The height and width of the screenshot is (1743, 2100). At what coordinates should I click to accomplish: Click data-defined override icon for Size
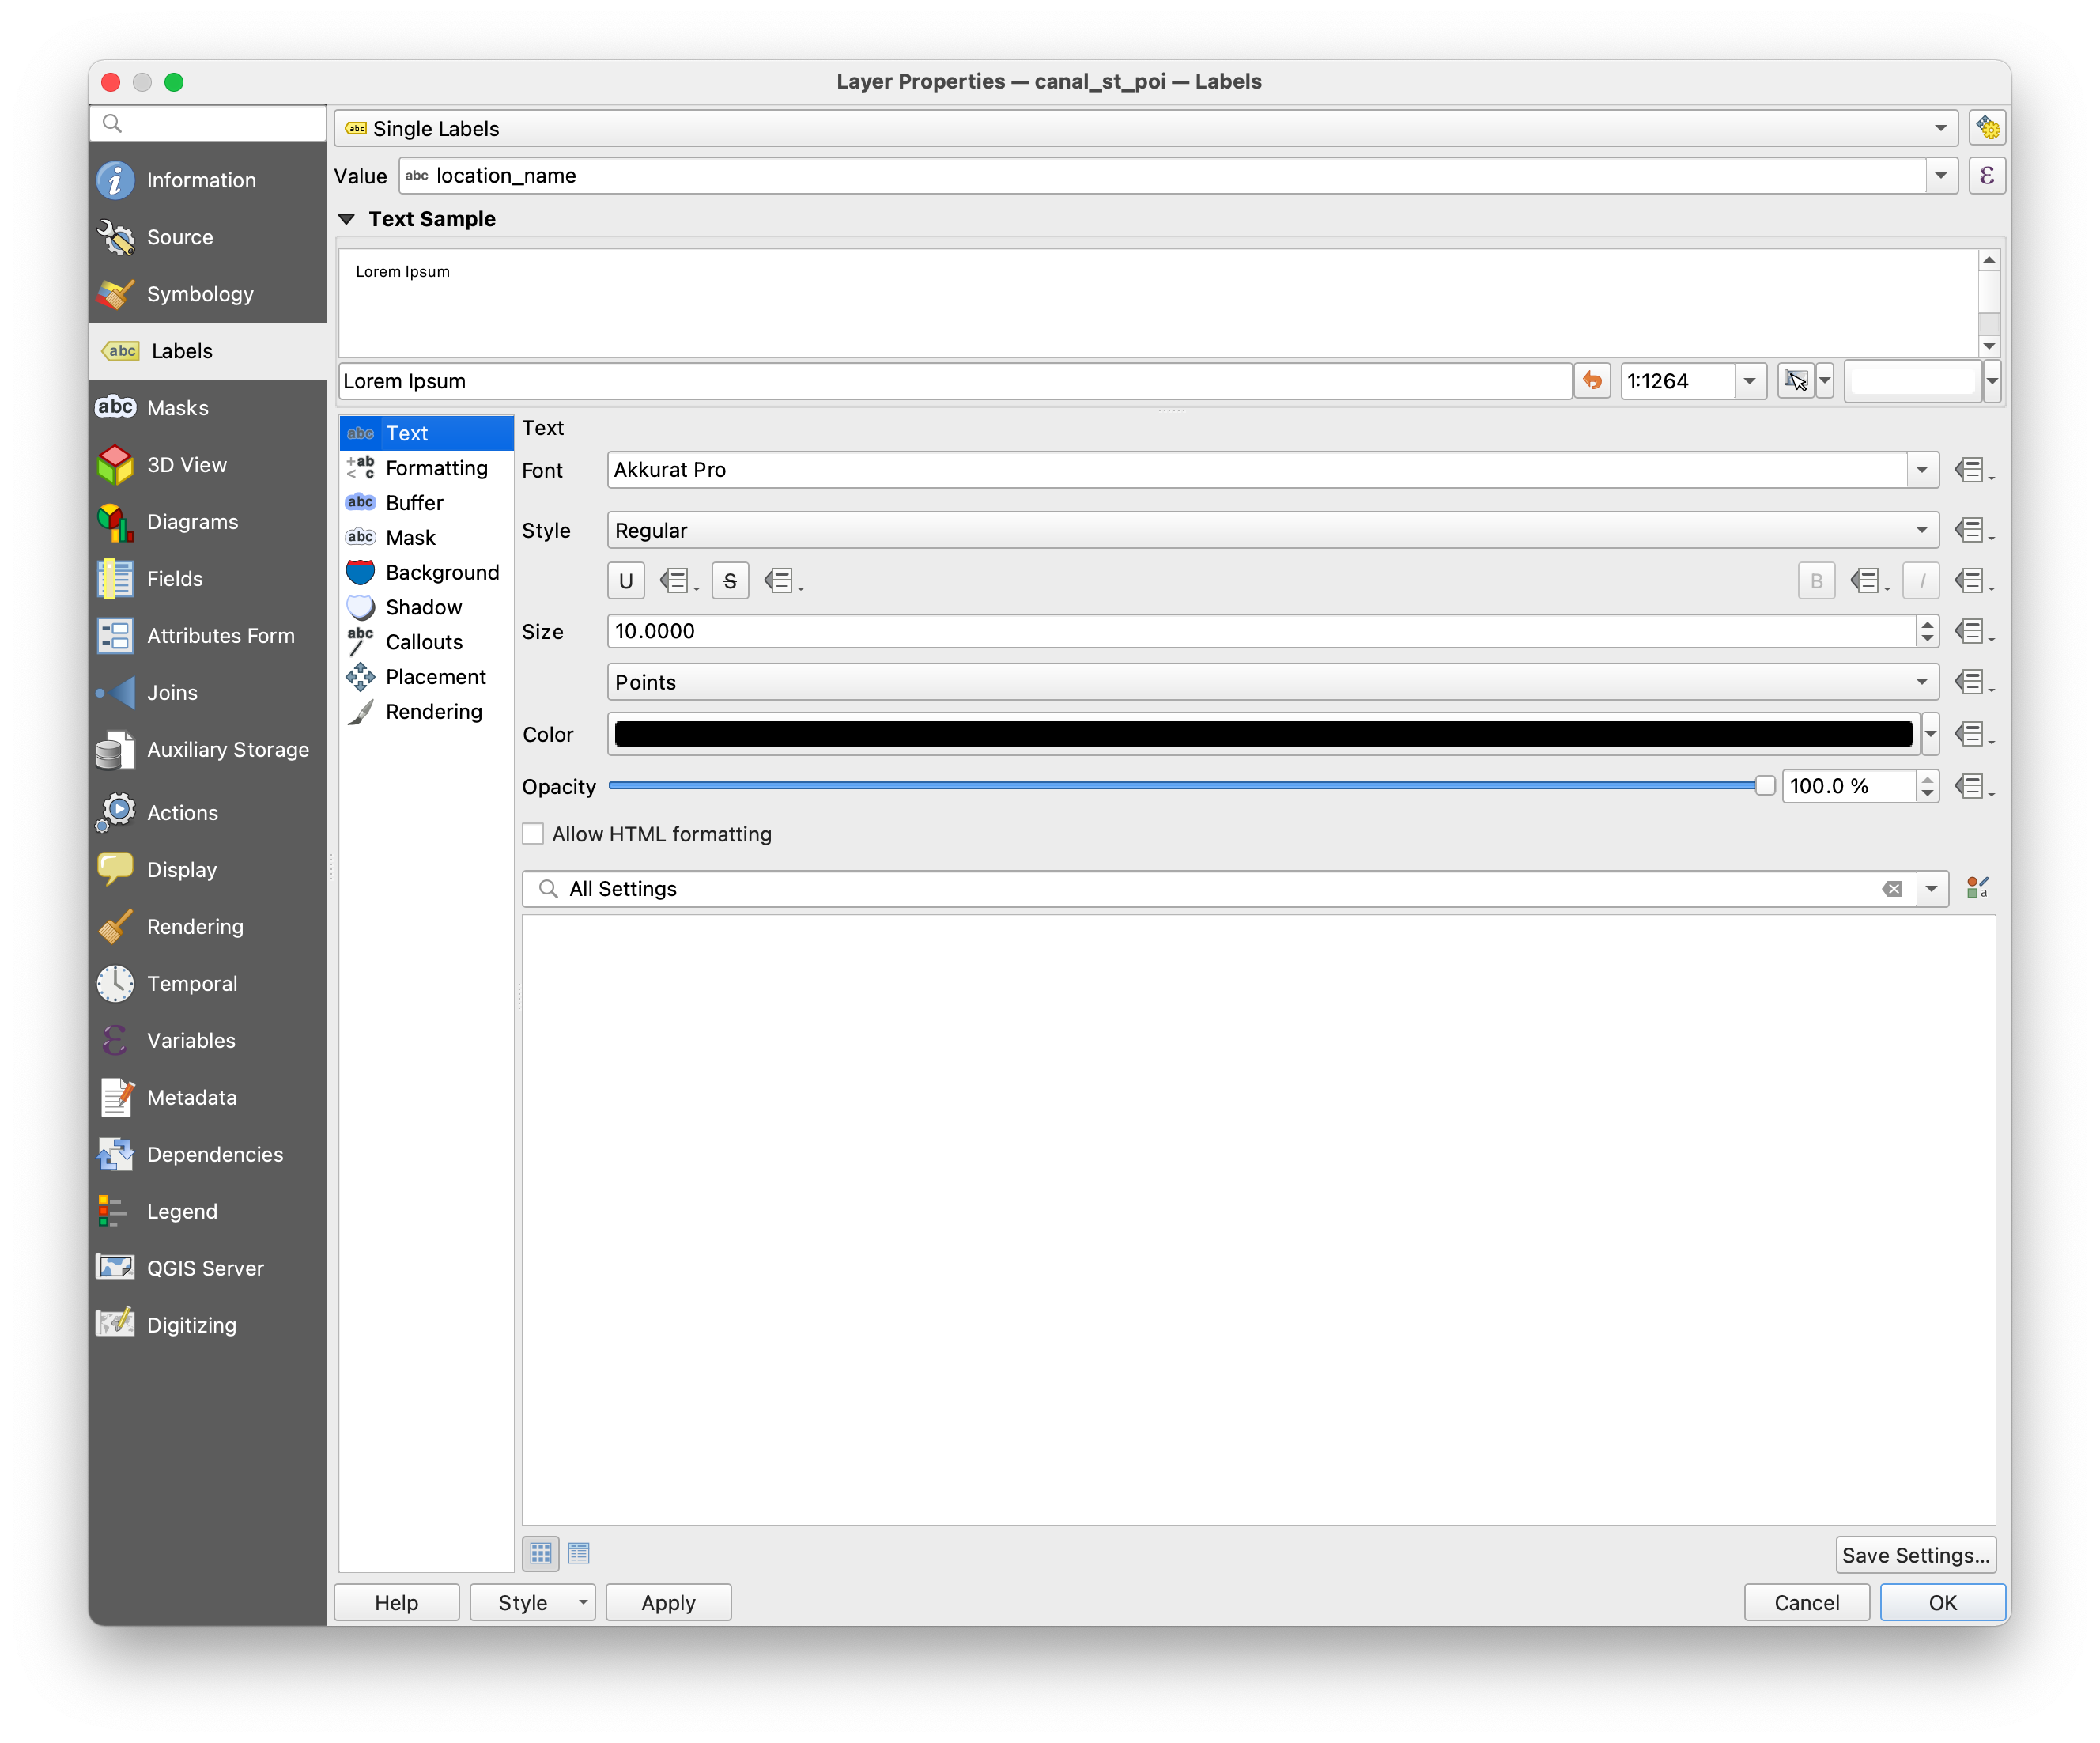(1971, 632)
